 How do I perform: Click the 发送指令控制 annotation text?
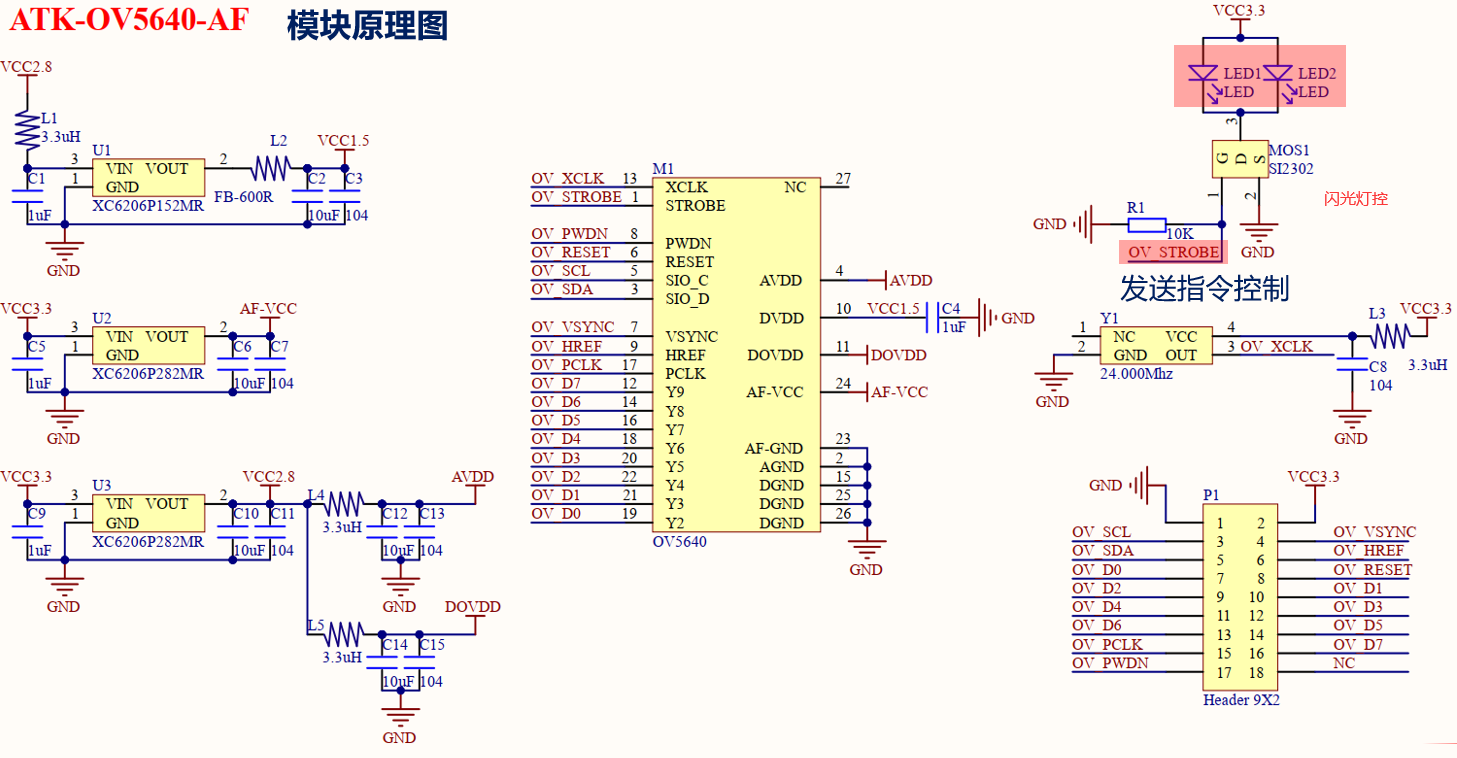click(1204, 288)
